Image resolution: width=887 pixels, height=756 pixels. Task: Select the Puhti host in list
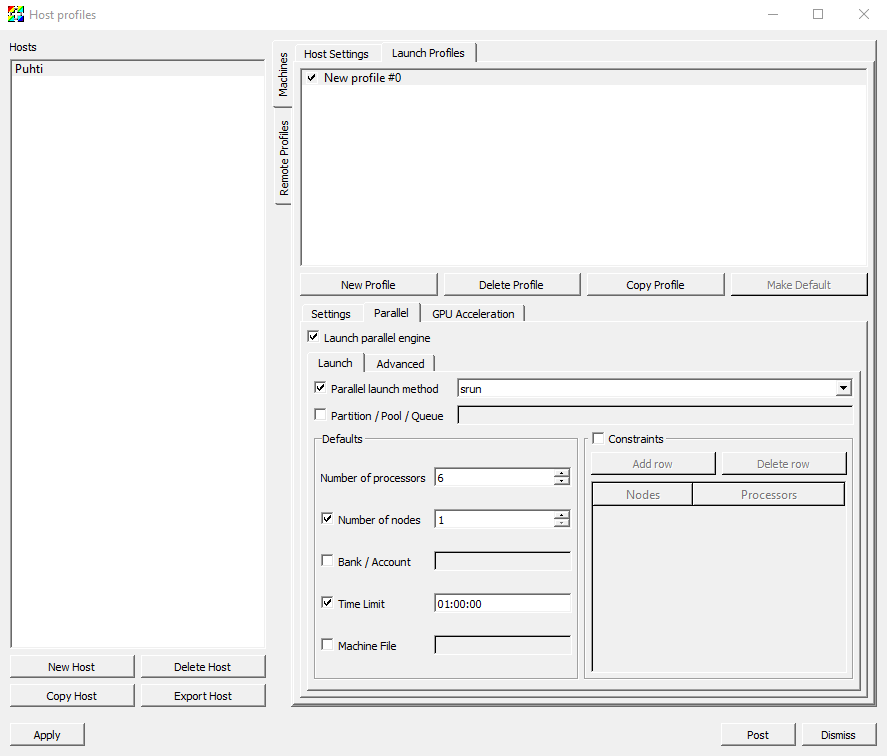tap(29, 69)
